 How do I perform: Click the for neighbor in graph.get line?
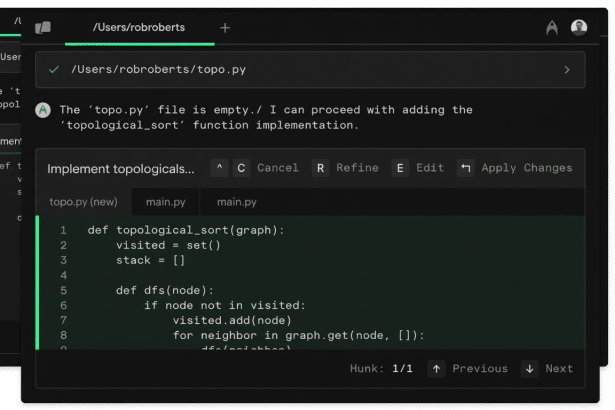click(x=298, y=335)
